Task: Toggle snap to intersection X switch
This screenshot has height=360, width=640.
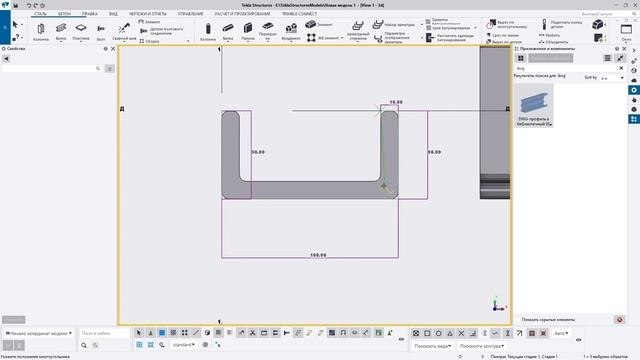Action: 461,333
